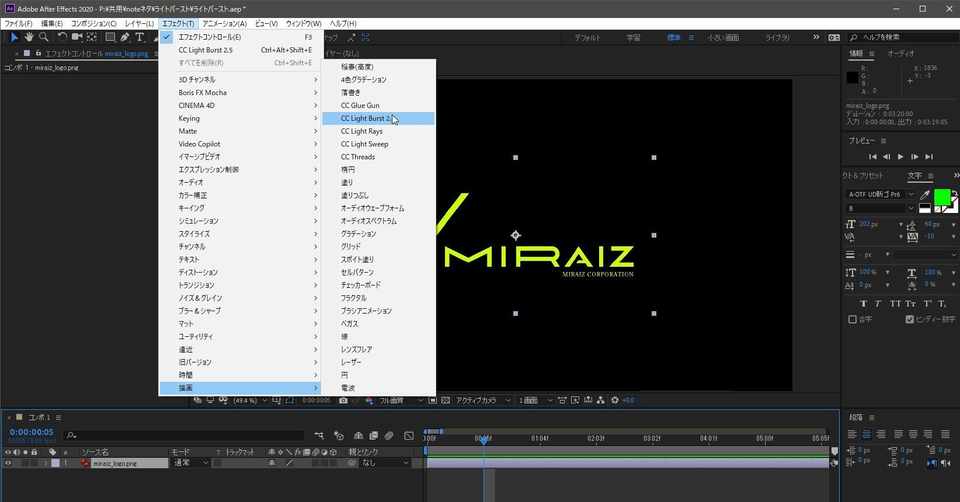Screen dimensions: 960x502
Task: Select the Pen tool
Action: [125, 37]
